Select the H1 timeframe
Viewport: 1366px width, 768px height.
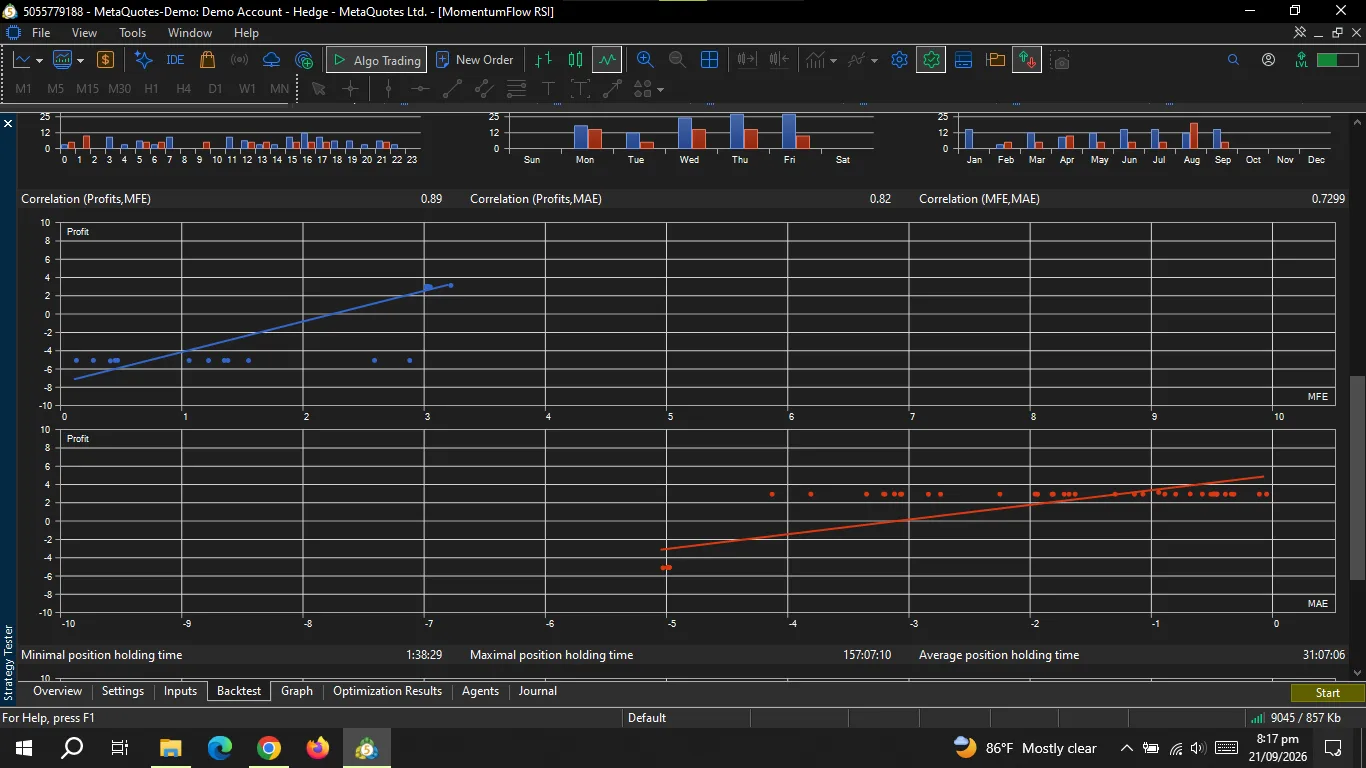coord(151,89)
